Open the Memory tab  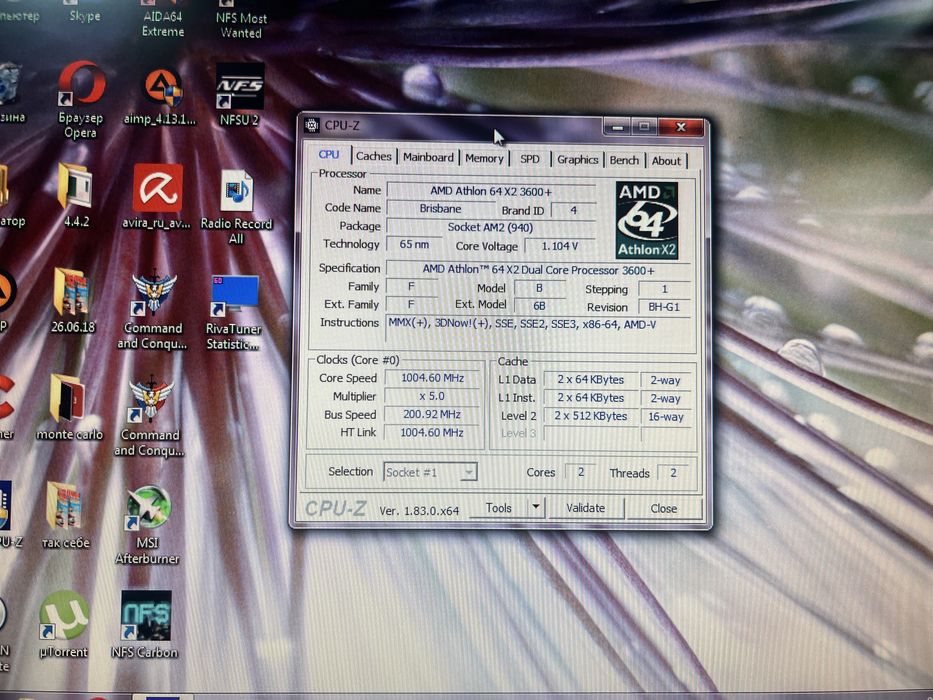[x=484, y=158]
